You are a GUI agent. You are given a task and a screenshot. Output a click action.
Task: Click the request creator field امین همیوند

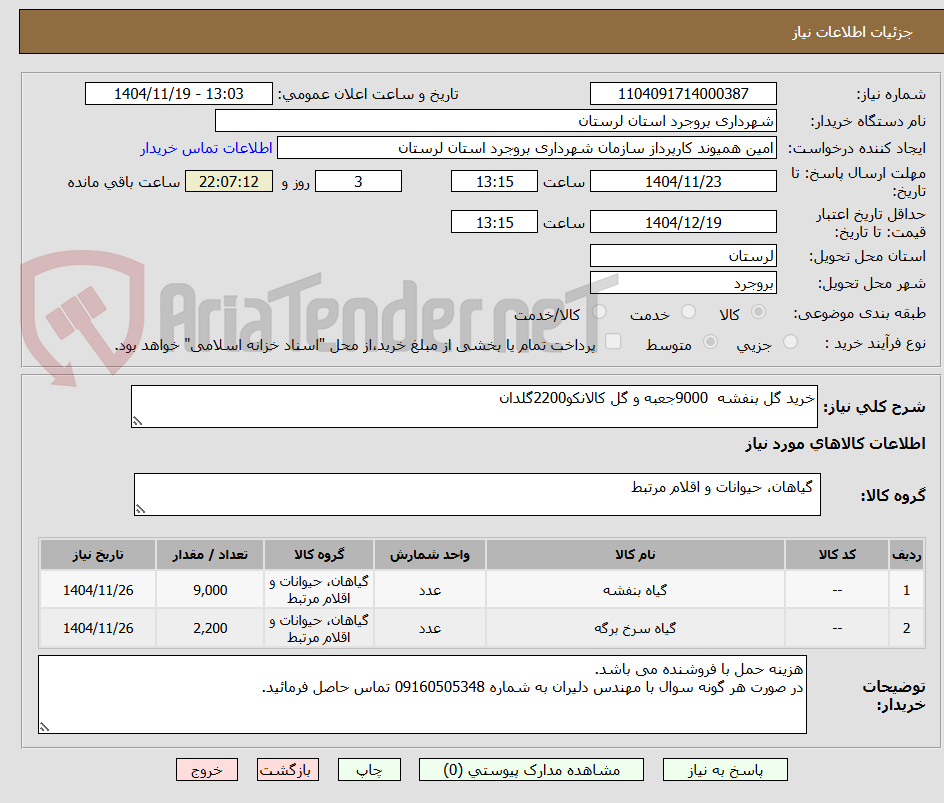(x=527, y=148)
